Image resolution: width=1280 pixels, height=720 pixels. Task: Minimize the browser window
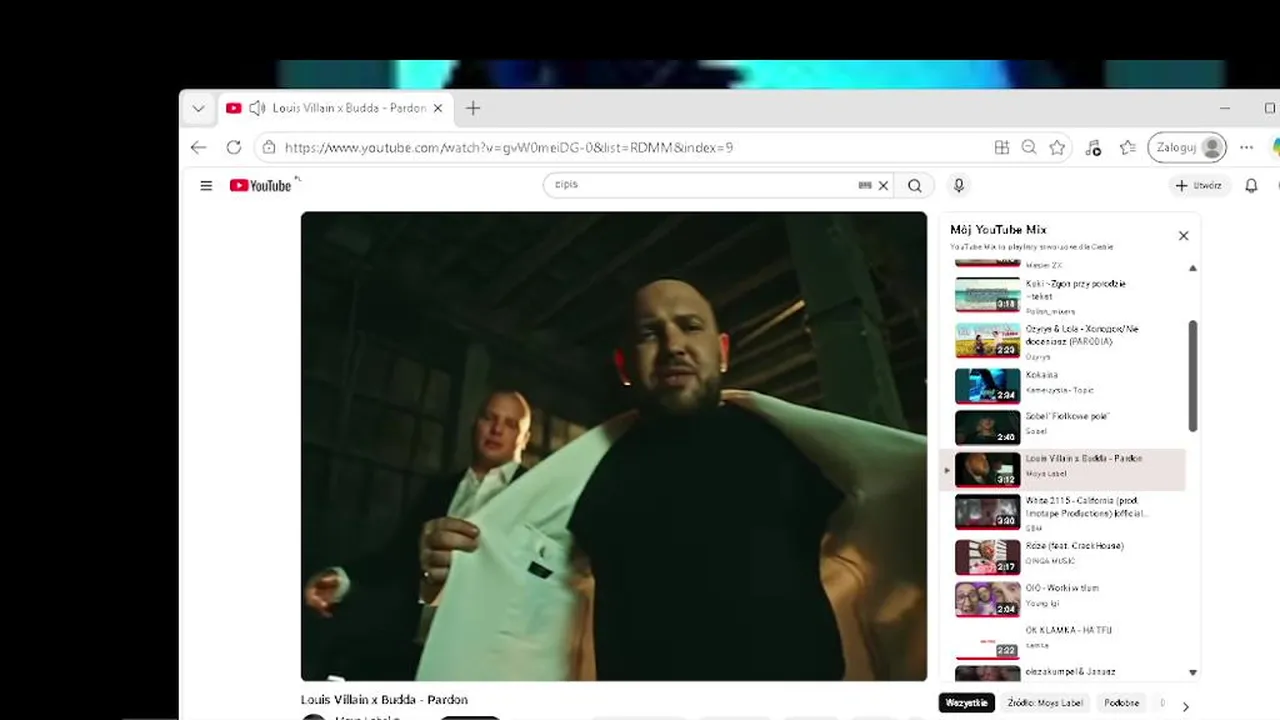pos(1225,108)
